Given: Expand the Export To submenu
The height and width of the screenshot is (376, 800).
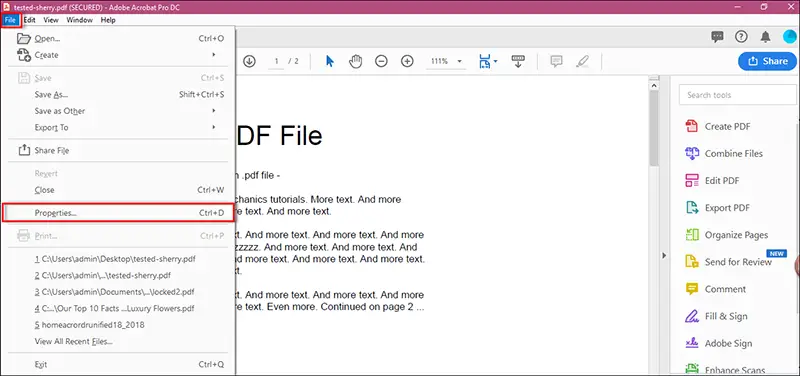Looking at the screenshot, I should [118, 127].
